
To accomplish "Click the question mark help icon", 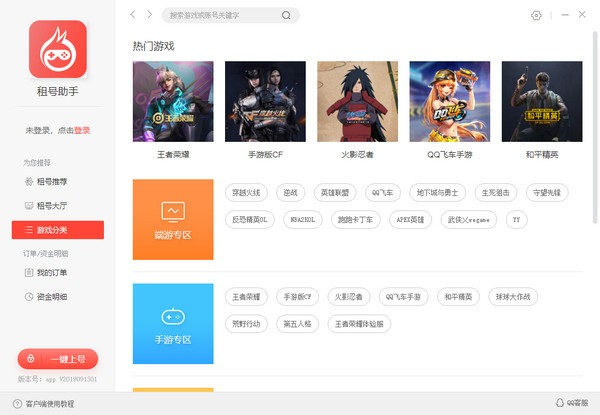I will click(x=17, y=404).
